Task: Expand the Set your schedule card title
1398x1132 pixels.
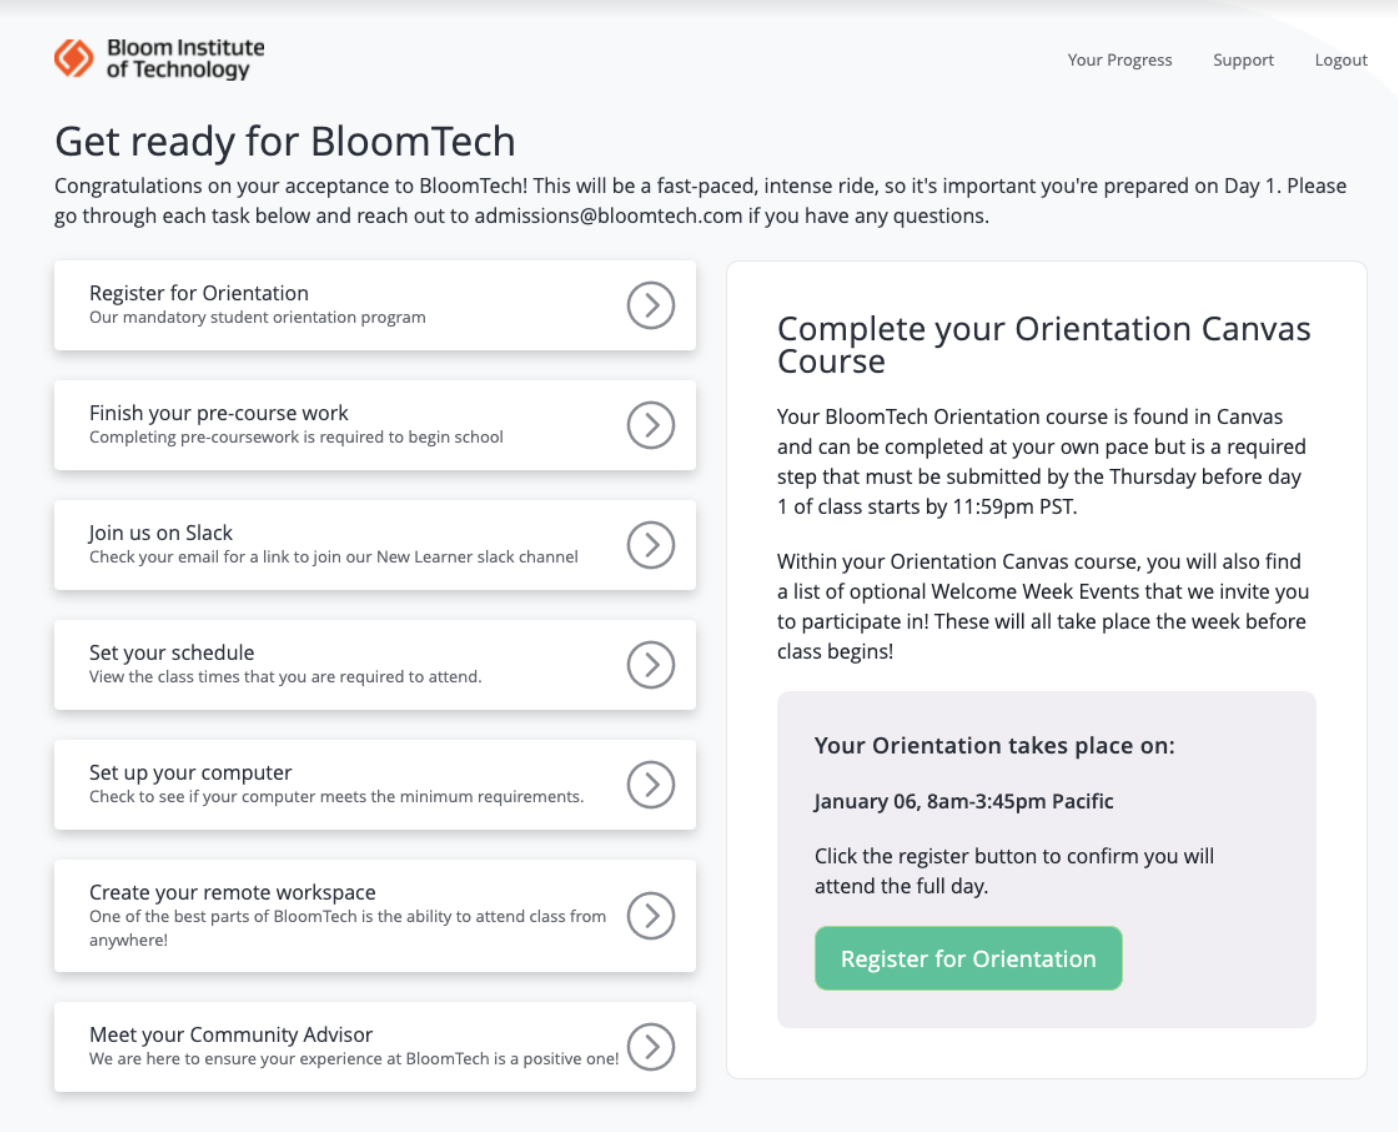Action: [x=172, y=653]
